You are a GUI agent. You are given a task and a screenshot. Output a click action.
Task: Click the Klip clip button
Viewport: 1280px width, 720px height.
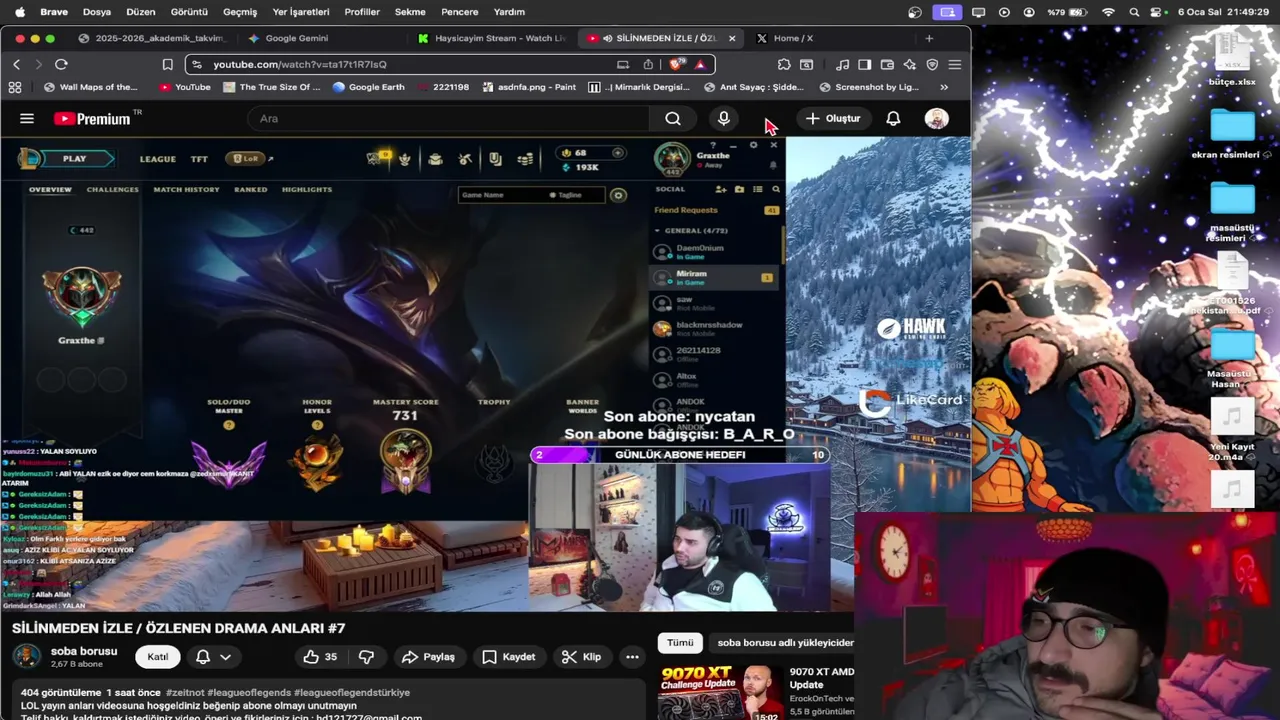581,657
